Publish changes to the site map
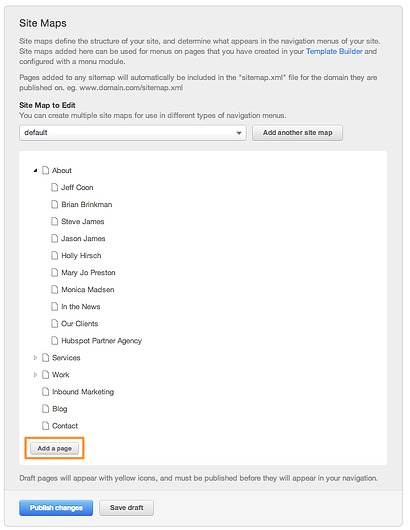410x530 pixels. click(x=56, y=508)
